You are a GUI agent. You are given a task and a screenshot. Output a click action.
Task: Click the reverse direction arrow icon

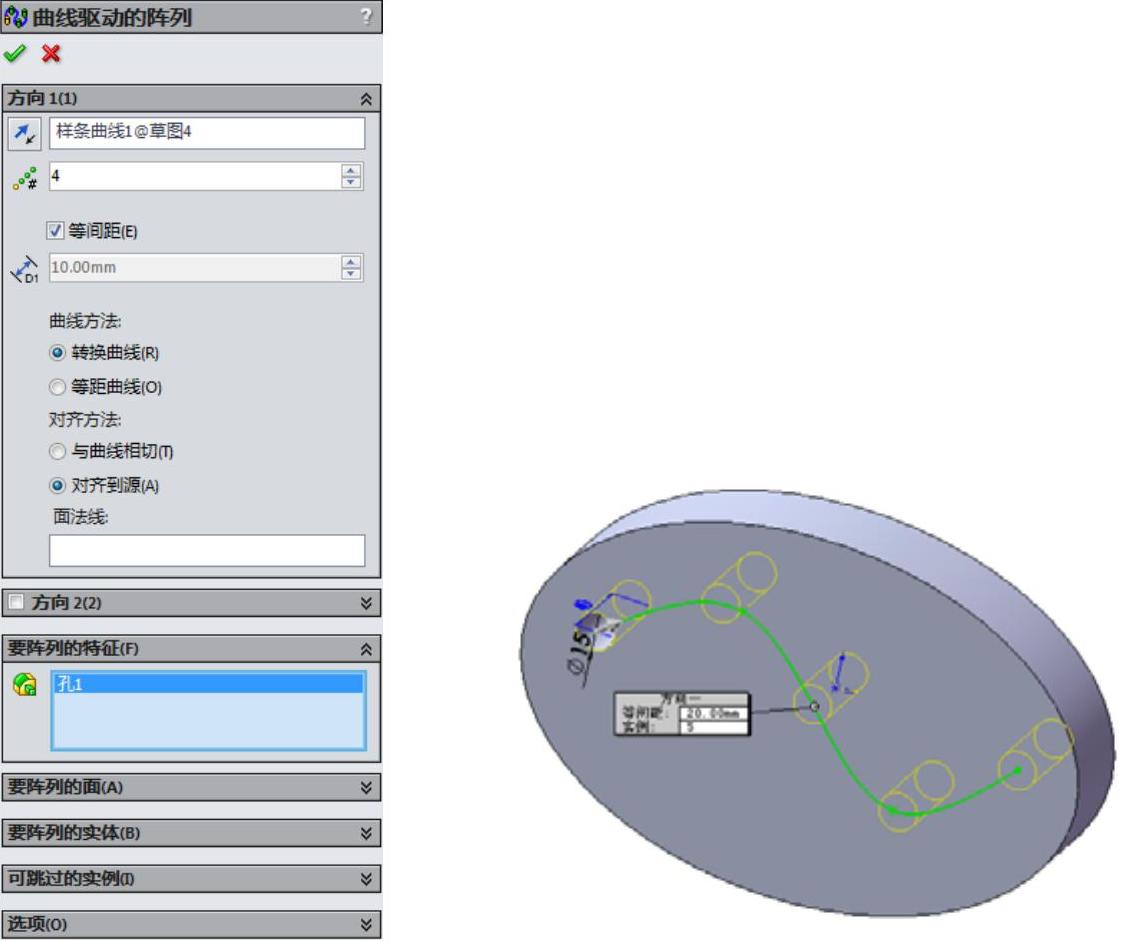(x=24, y=134)
